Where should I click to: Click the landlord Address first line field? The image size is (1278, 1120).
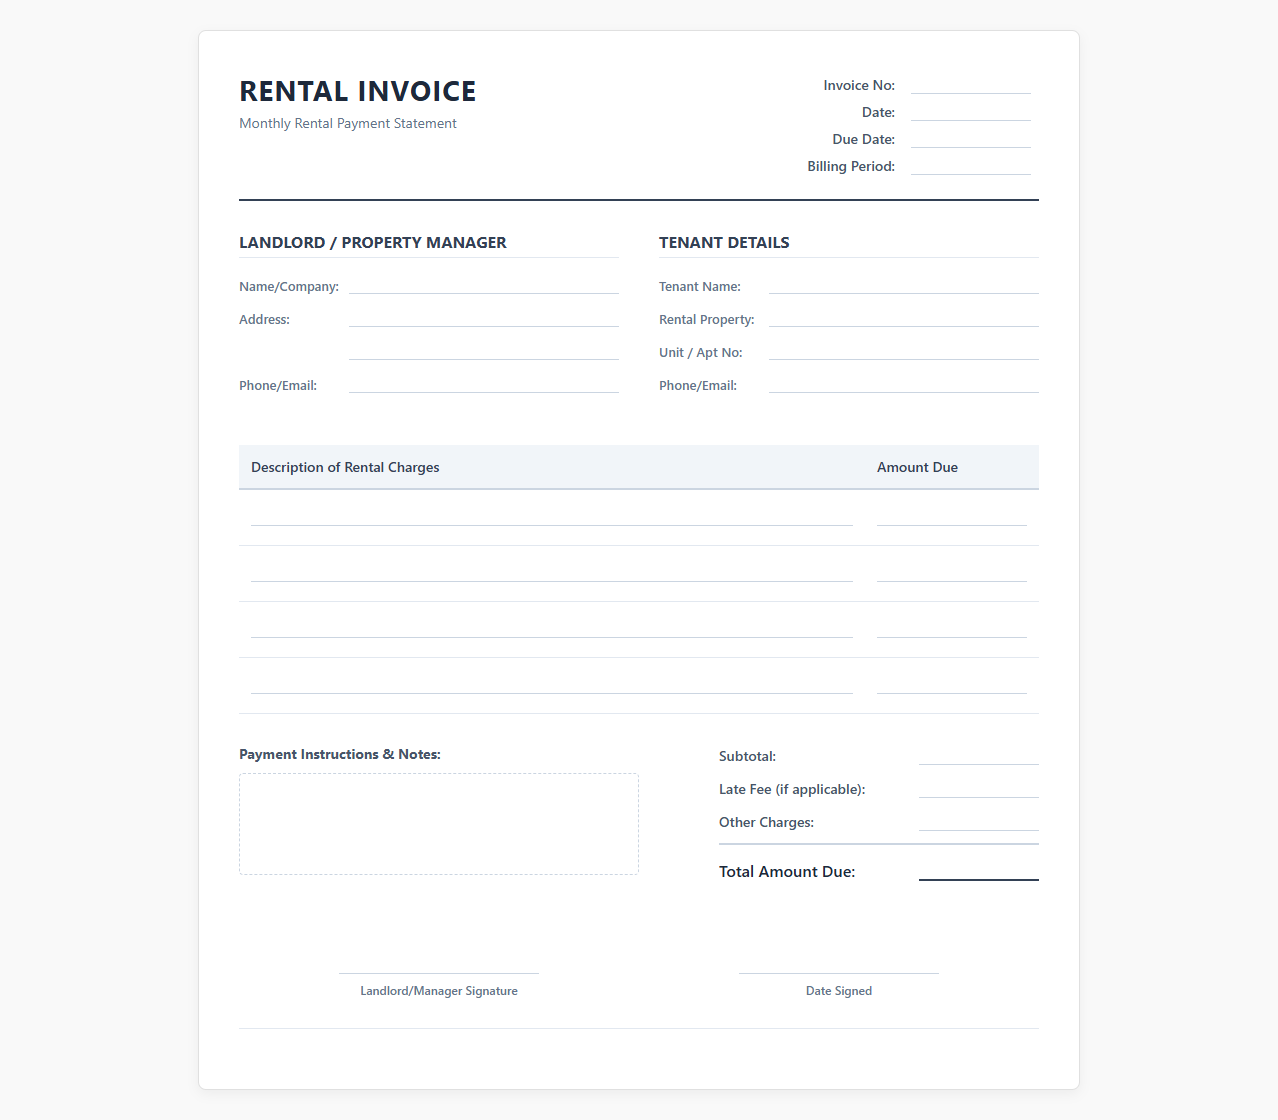coord(484,317)
